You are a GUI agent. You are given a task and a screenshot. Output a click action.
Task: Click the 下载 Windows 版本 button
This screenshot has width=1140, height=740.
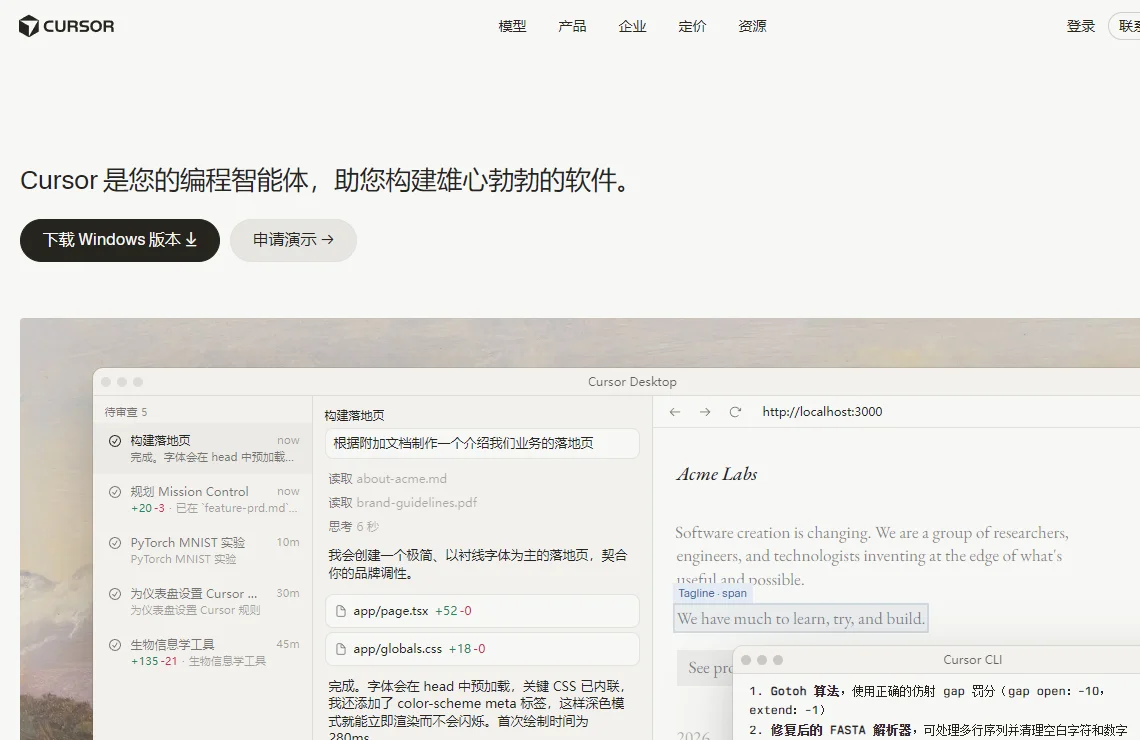click(120, 240)
